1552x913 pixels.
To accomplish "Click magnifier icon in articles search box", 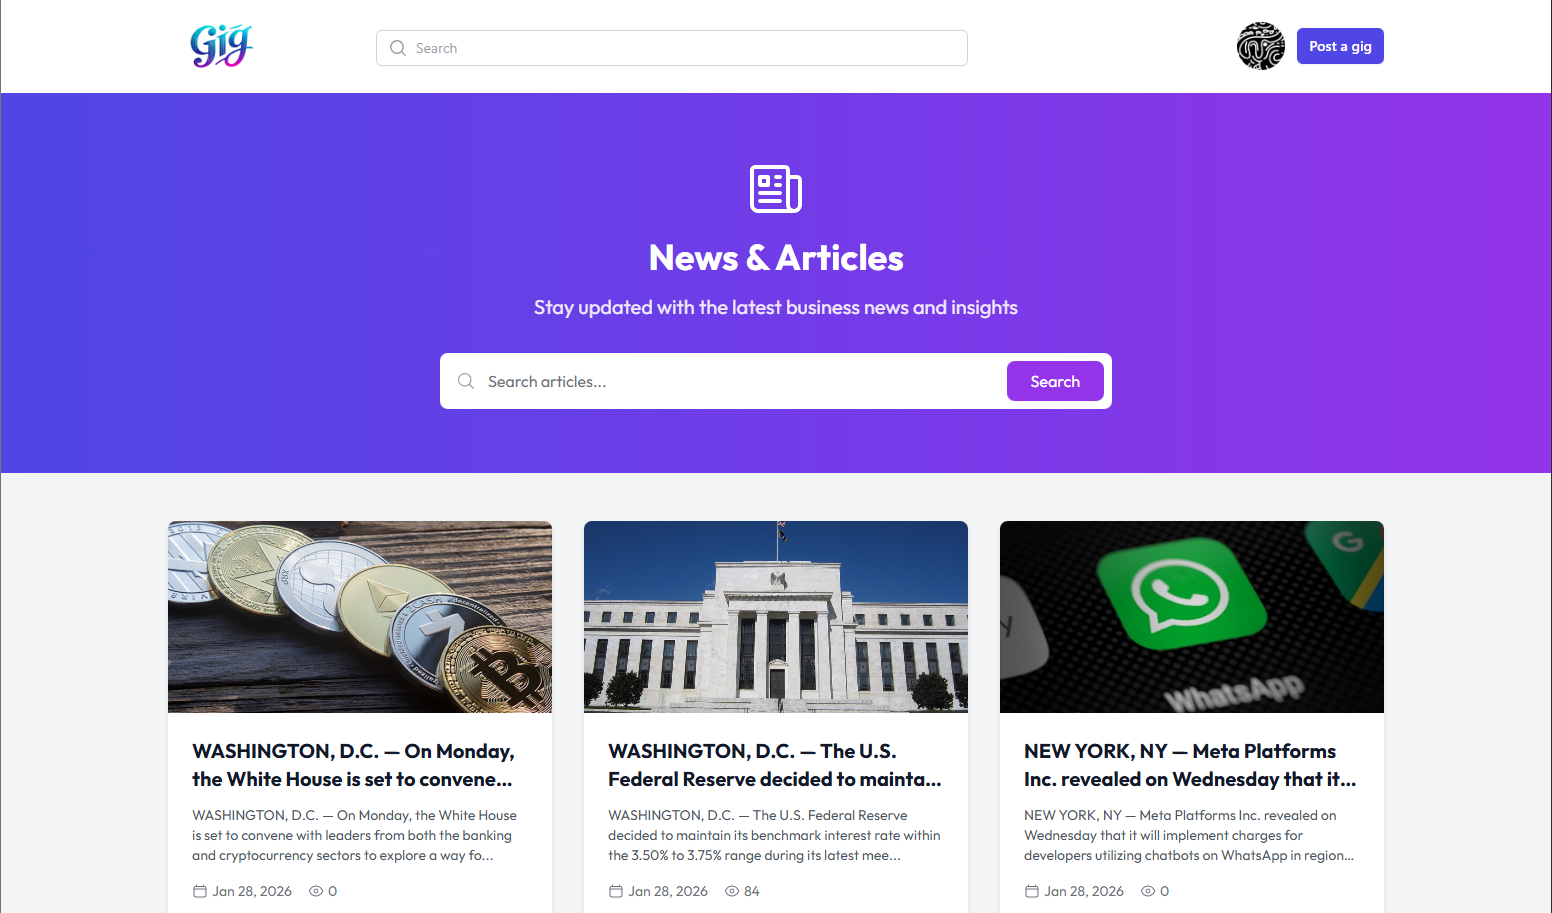I will [466, 381].
